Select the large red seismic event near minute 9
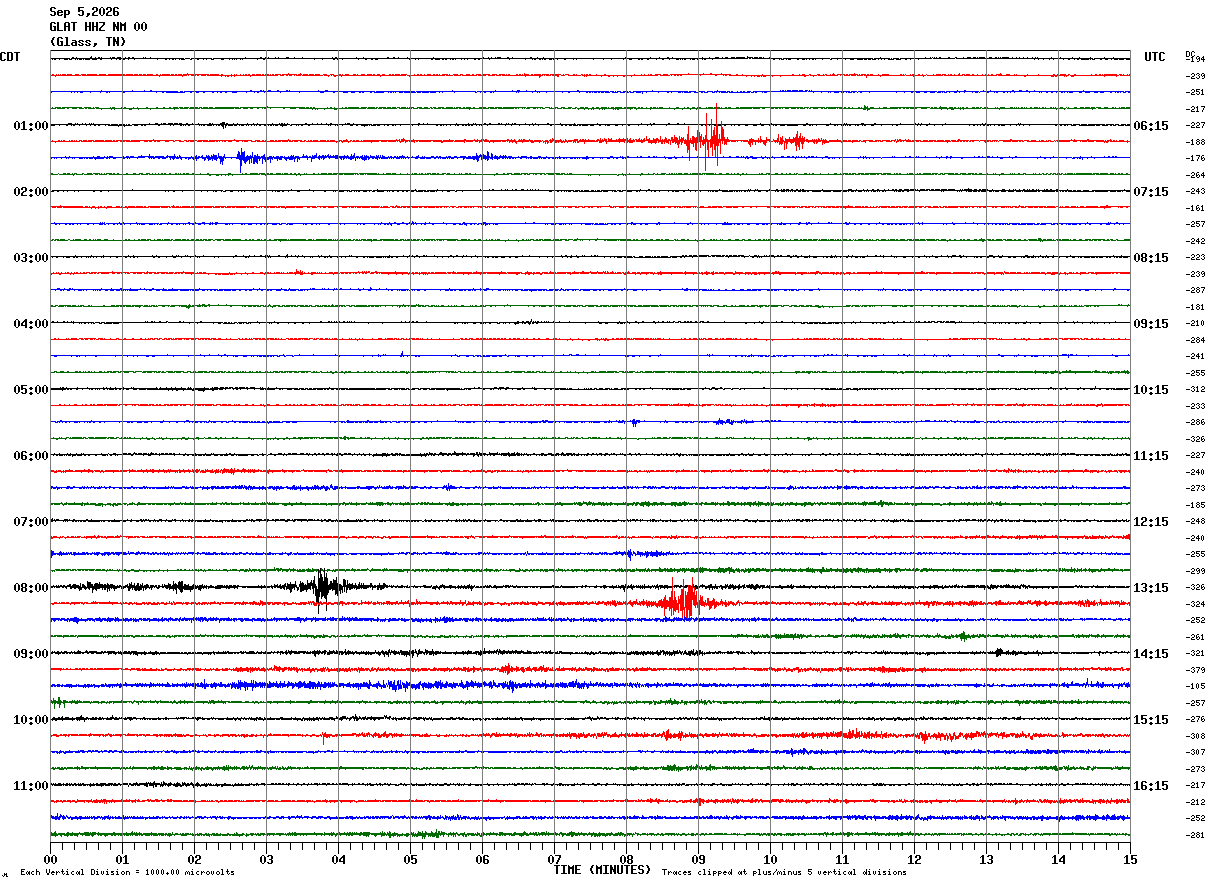 click(709, 139)
